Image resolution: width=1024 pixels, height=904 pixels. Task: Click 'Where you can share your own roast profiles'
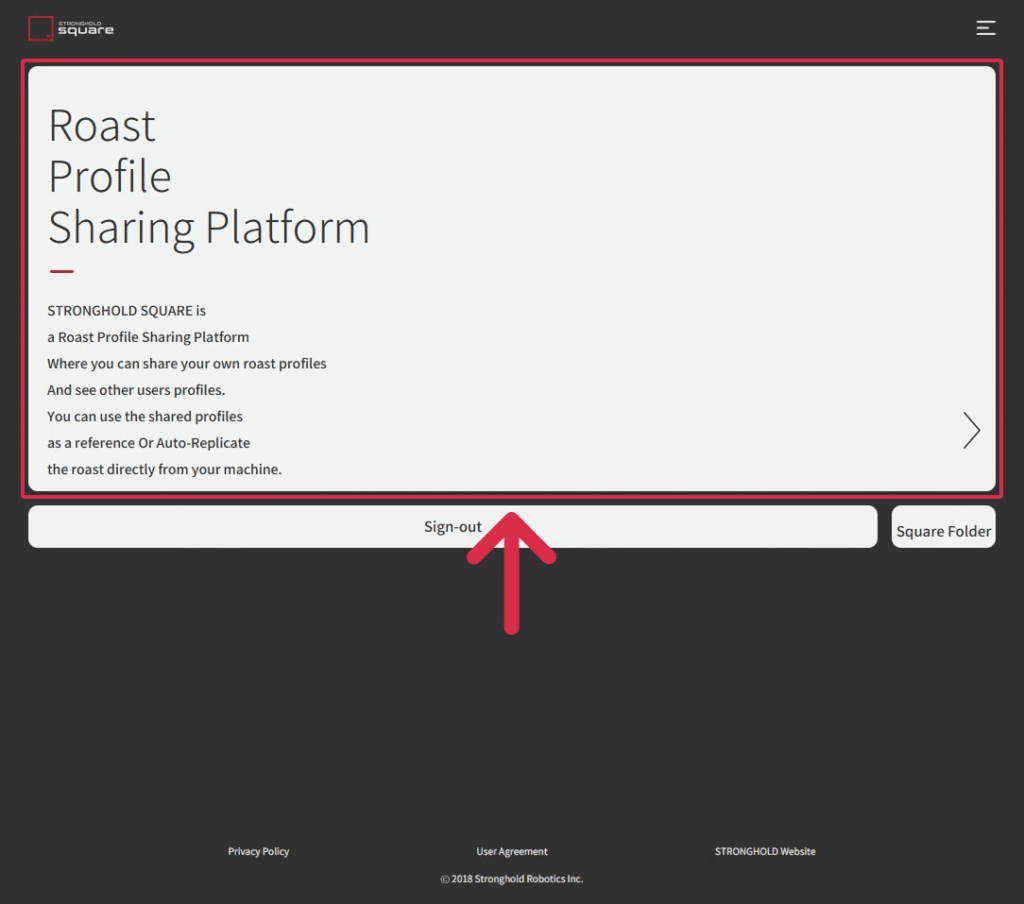pyautogui.click(x=187, y=363)
